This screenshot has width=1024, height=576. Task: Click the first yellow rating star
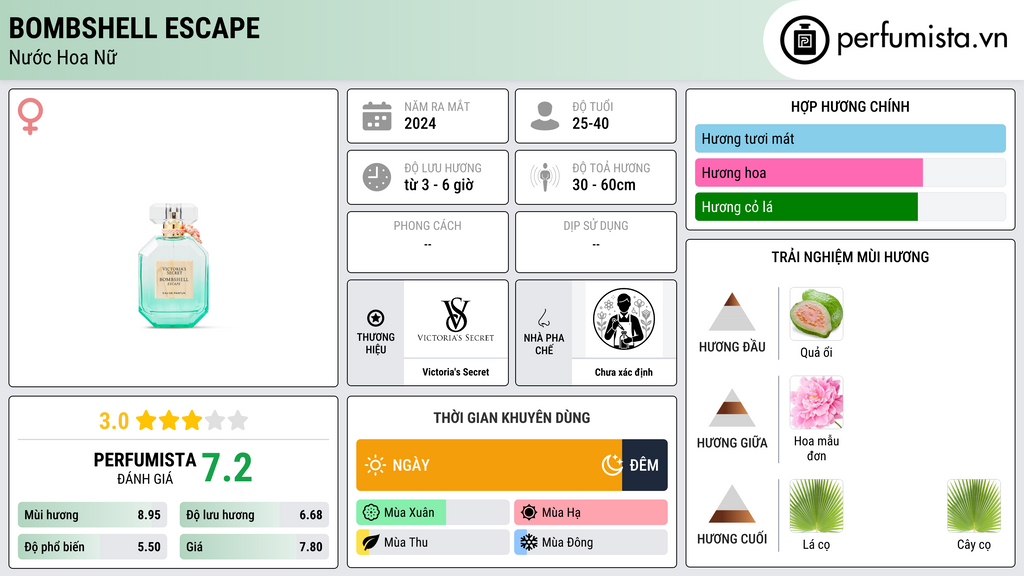[x=146, y=421]
